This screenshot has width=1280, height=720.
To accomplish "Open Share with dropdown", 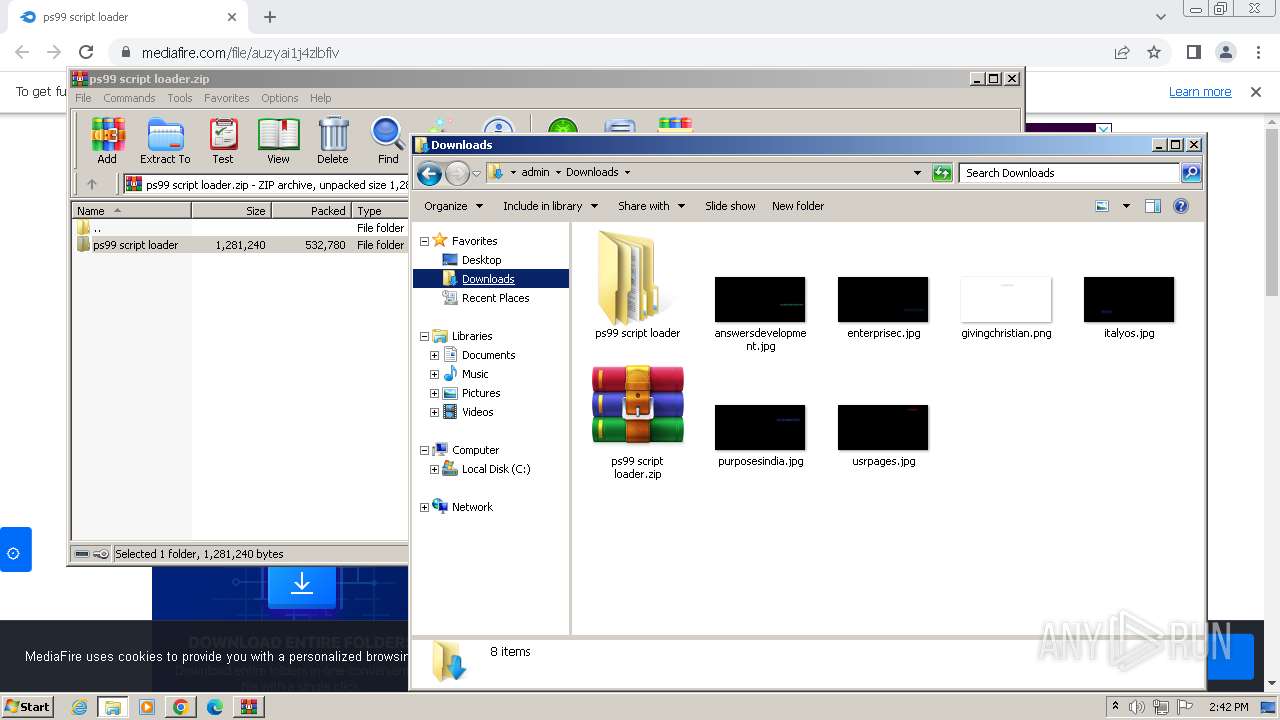I will pyautogui.click(x=651, y=206).
